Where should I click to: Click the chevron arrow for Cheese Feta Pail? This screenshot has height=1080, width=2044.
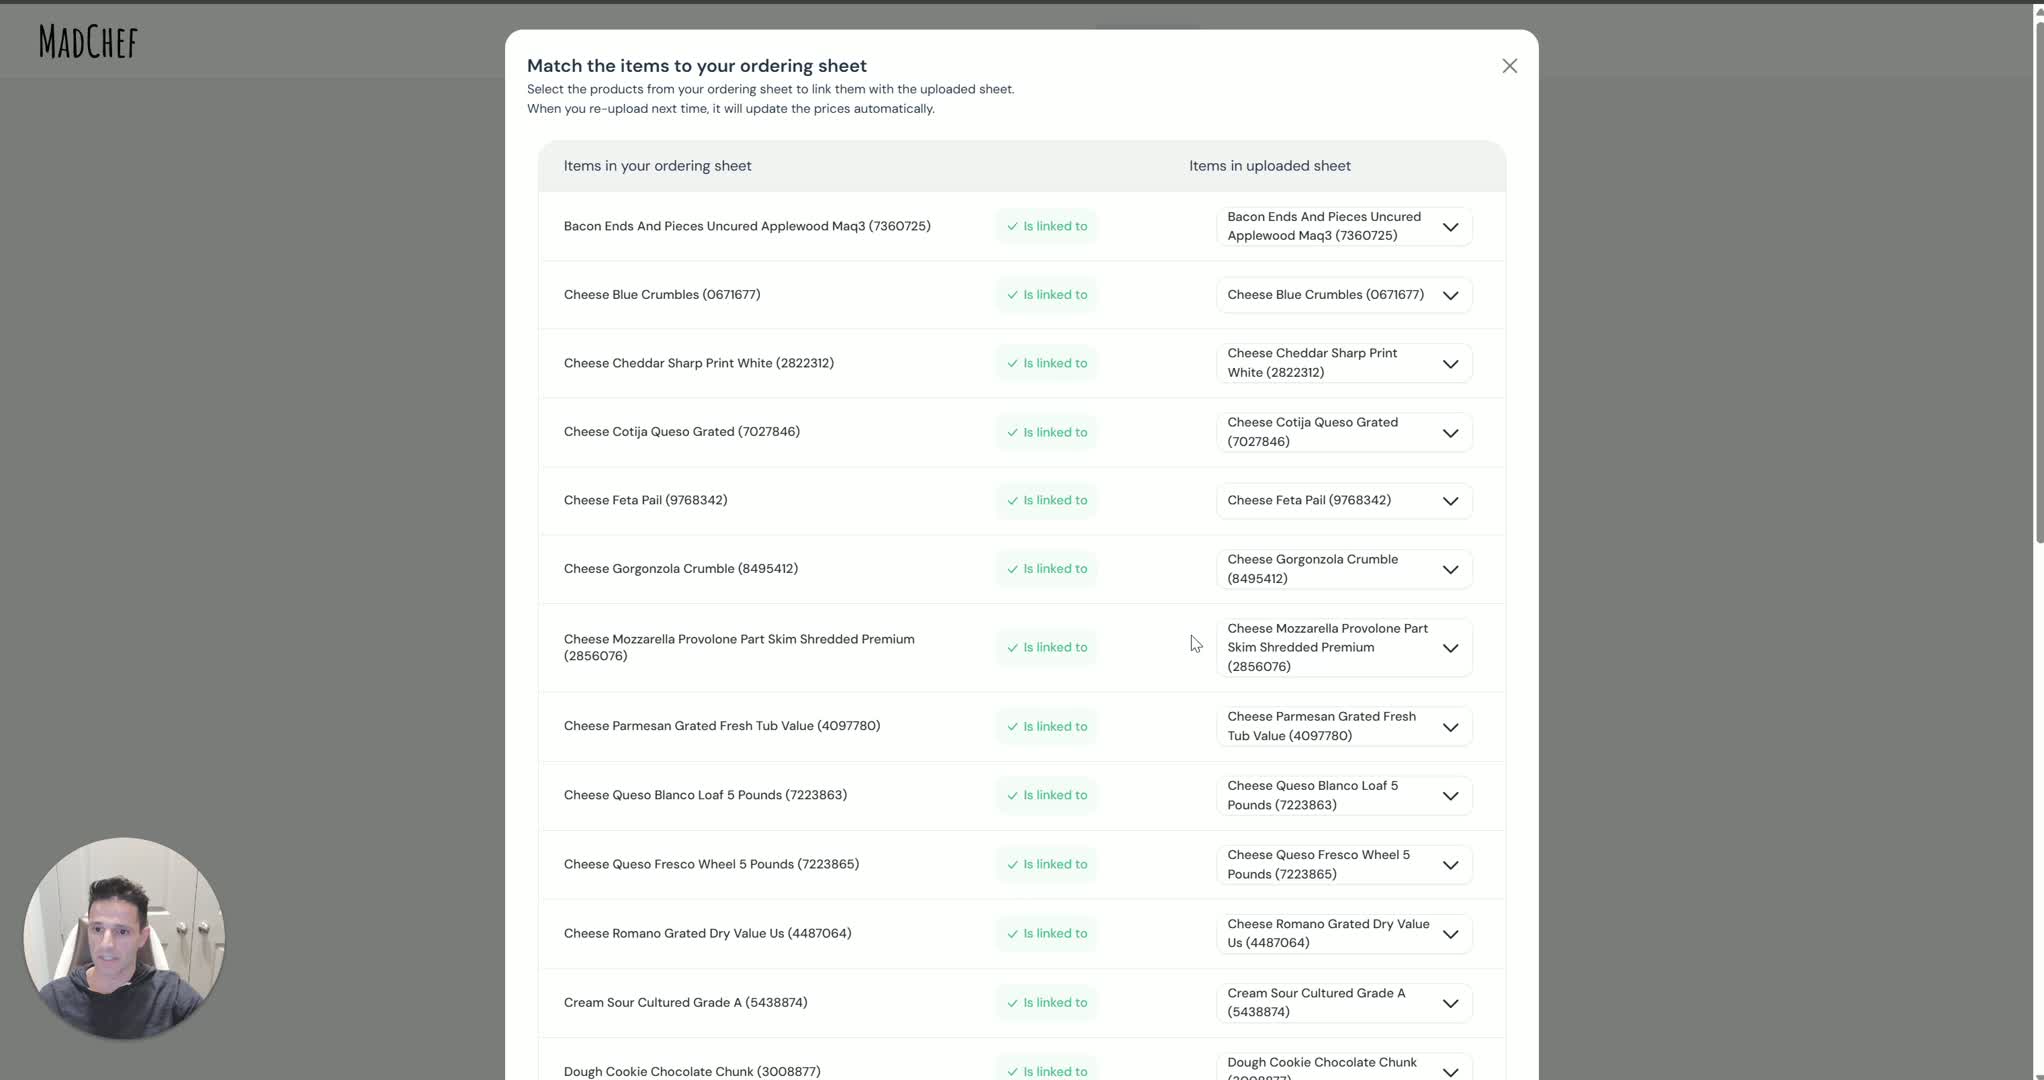click(x=1450, y=501)
